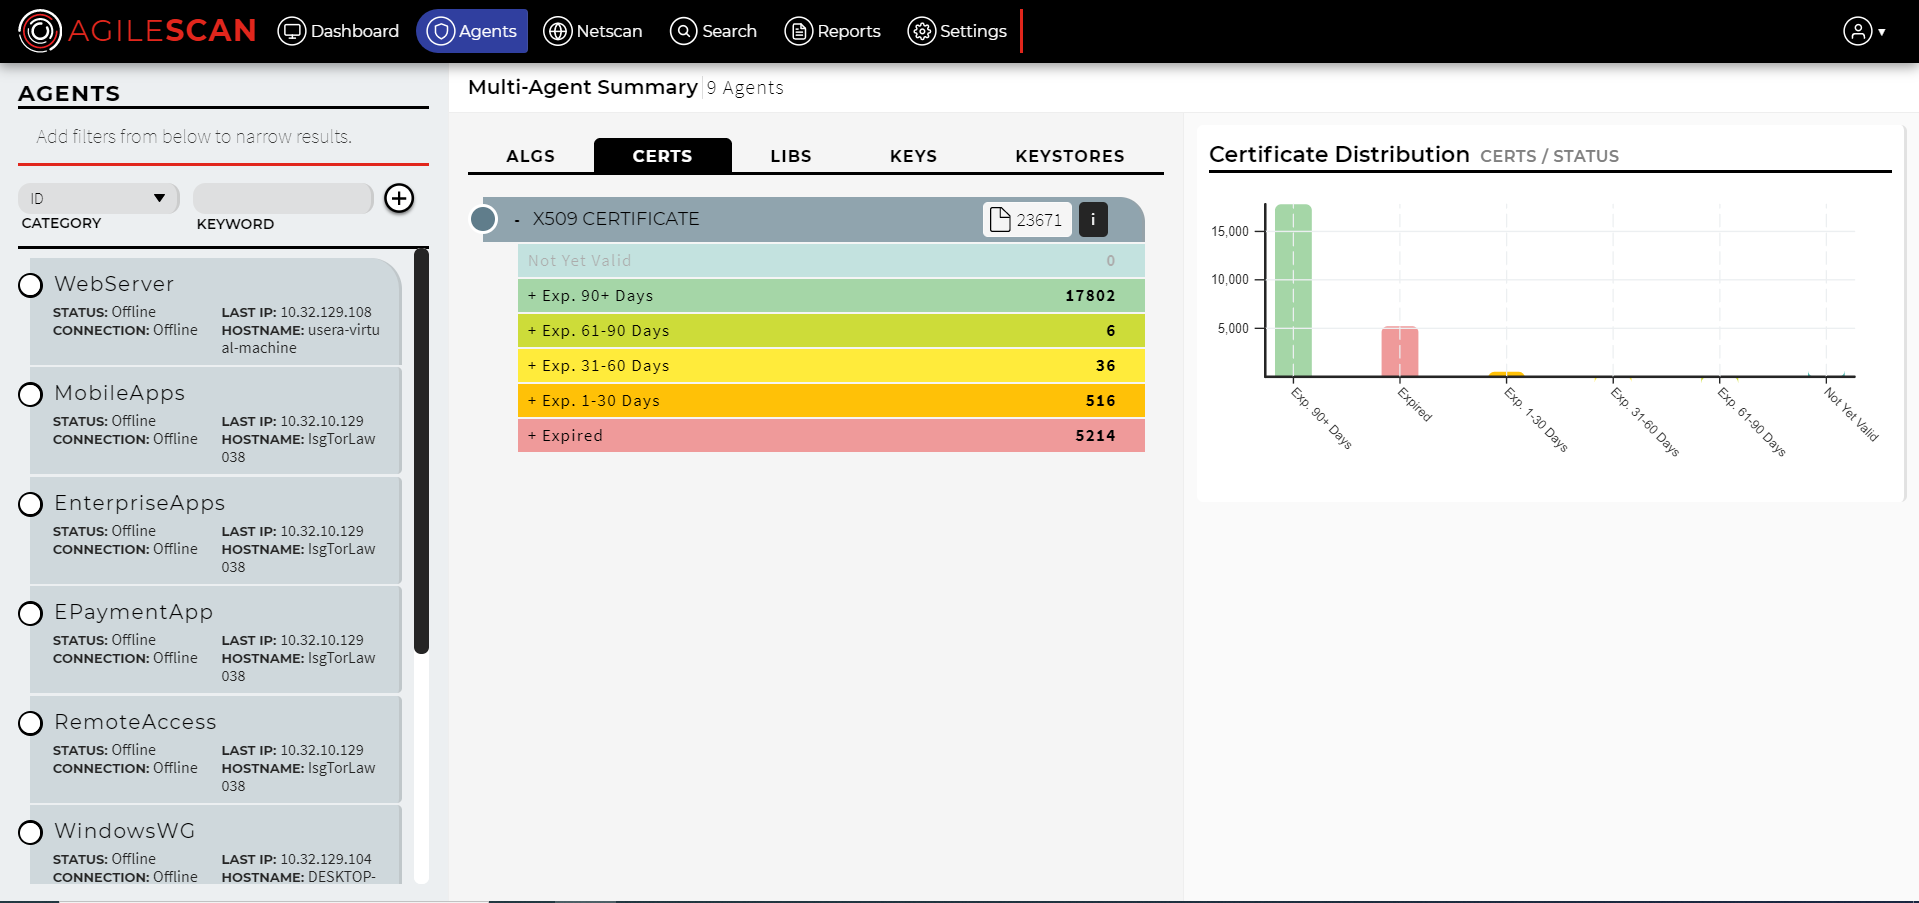Expand the Exp. 1-30 Days row

pos(830,401)
